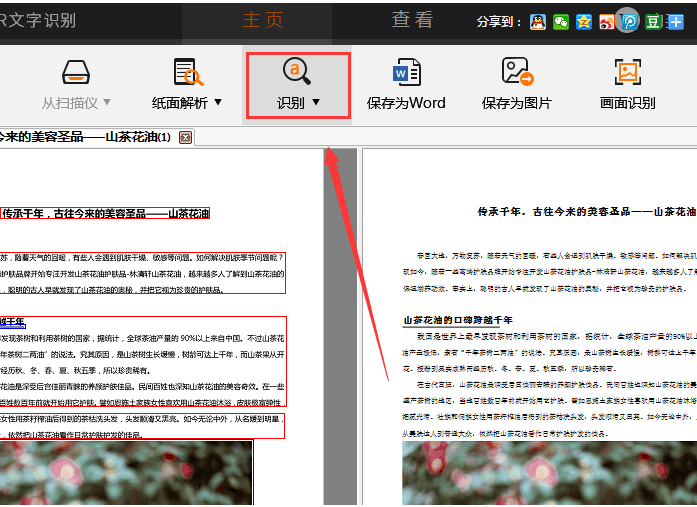The height and width of the screenshot is (507, 697).
Task: Click the 保存为图片 icon
Action: click(x=516, y=72)
